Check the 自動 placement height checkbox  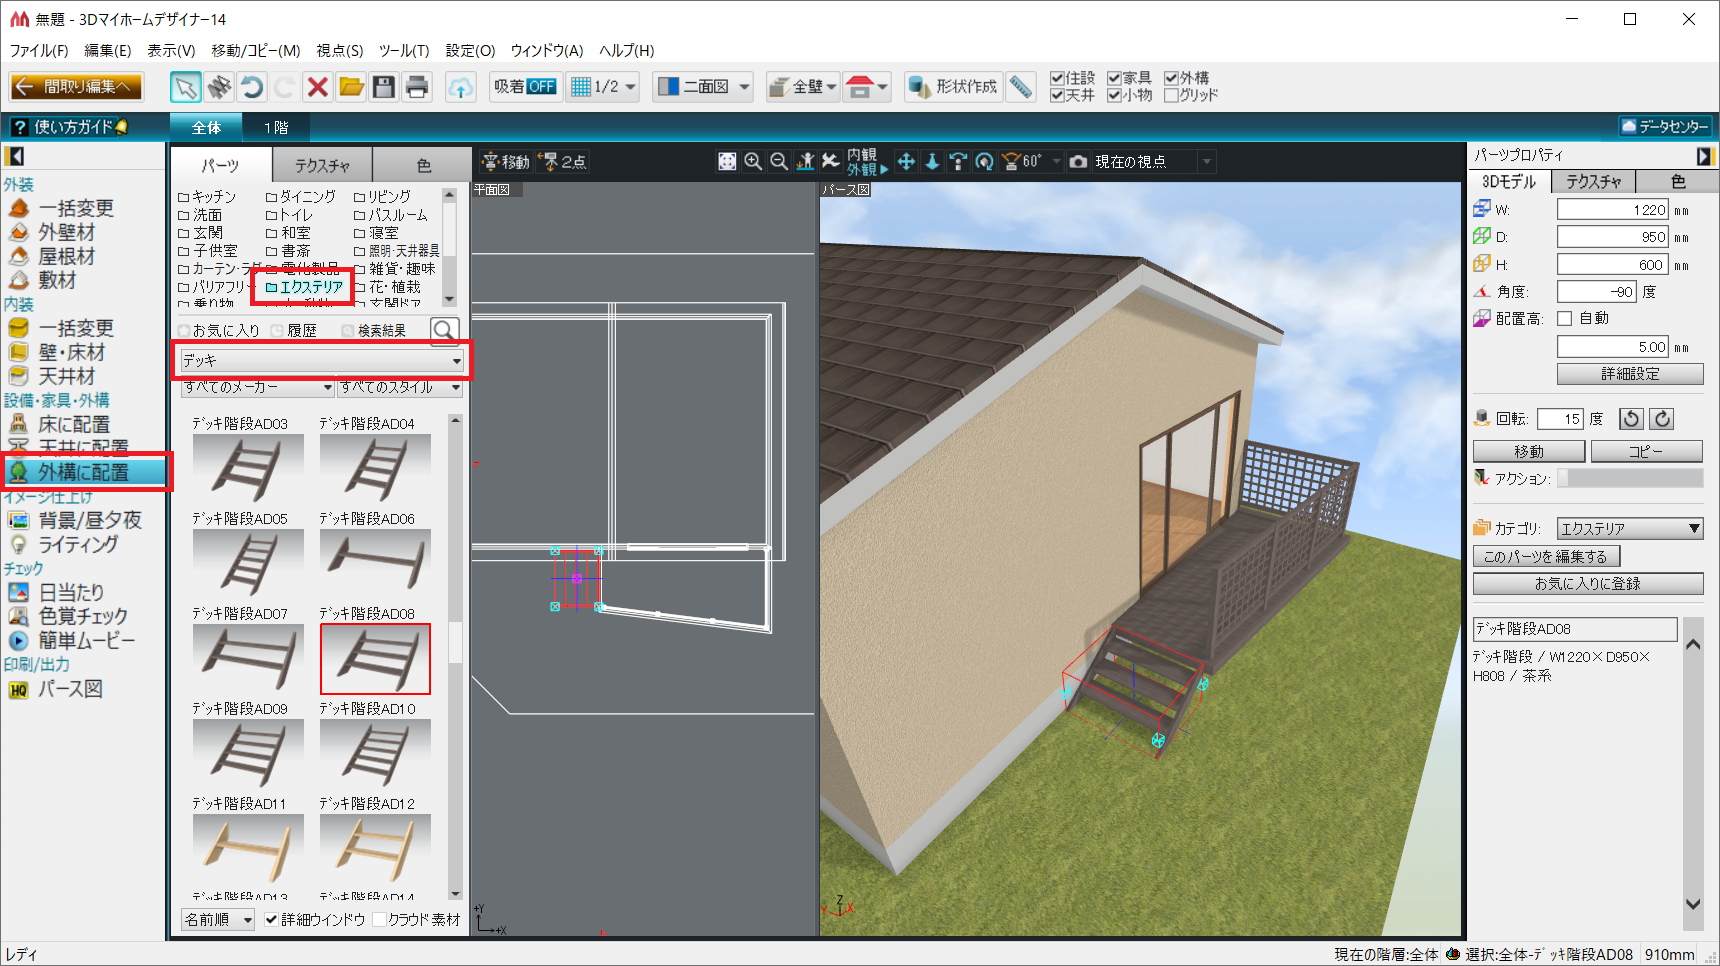click(1565, 318)
